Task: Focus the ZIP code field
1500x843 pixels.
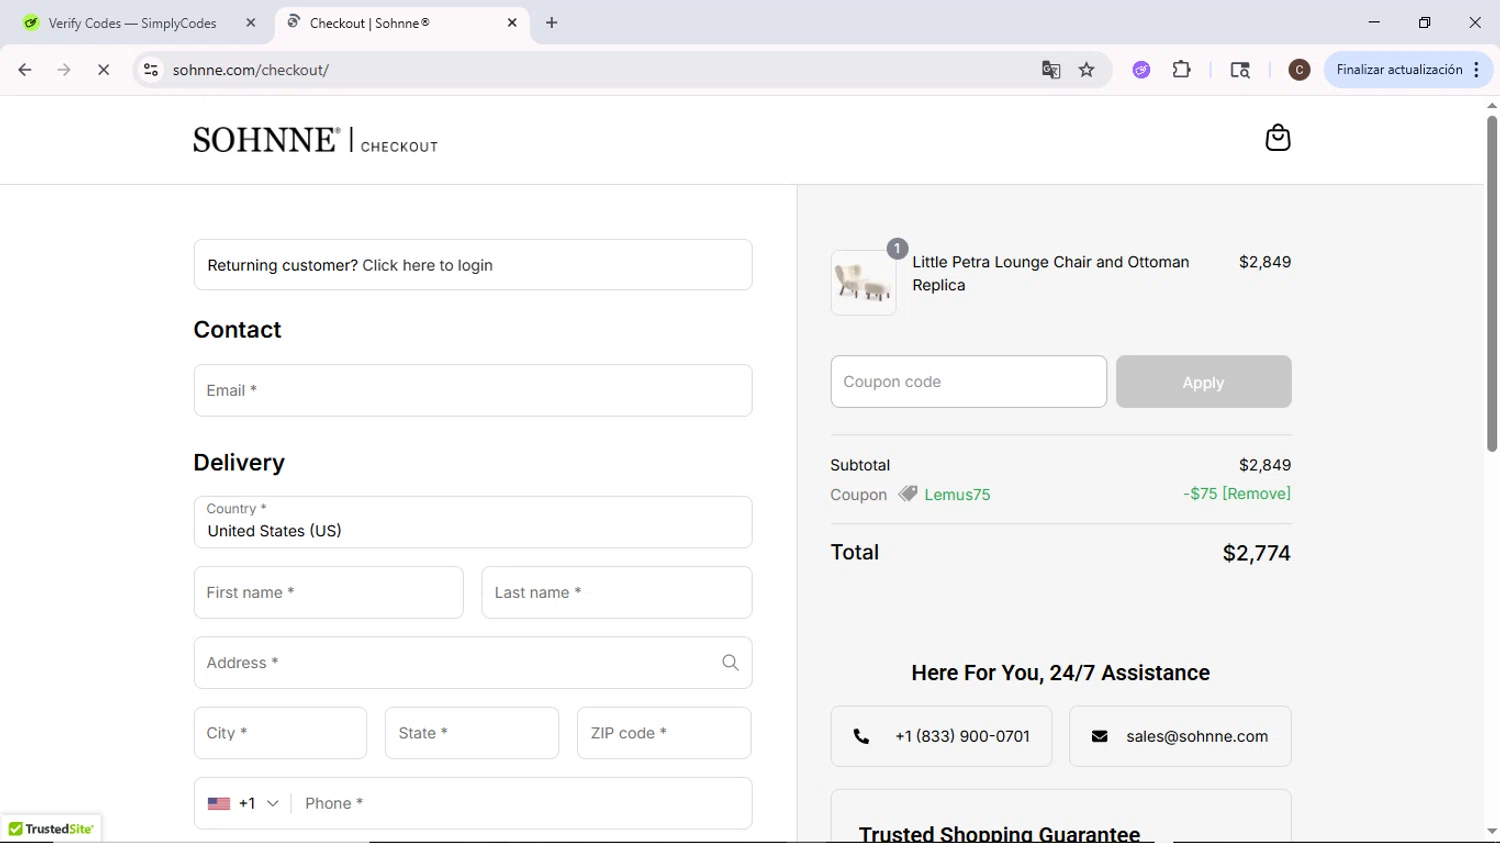Action: tap(664, 733)
